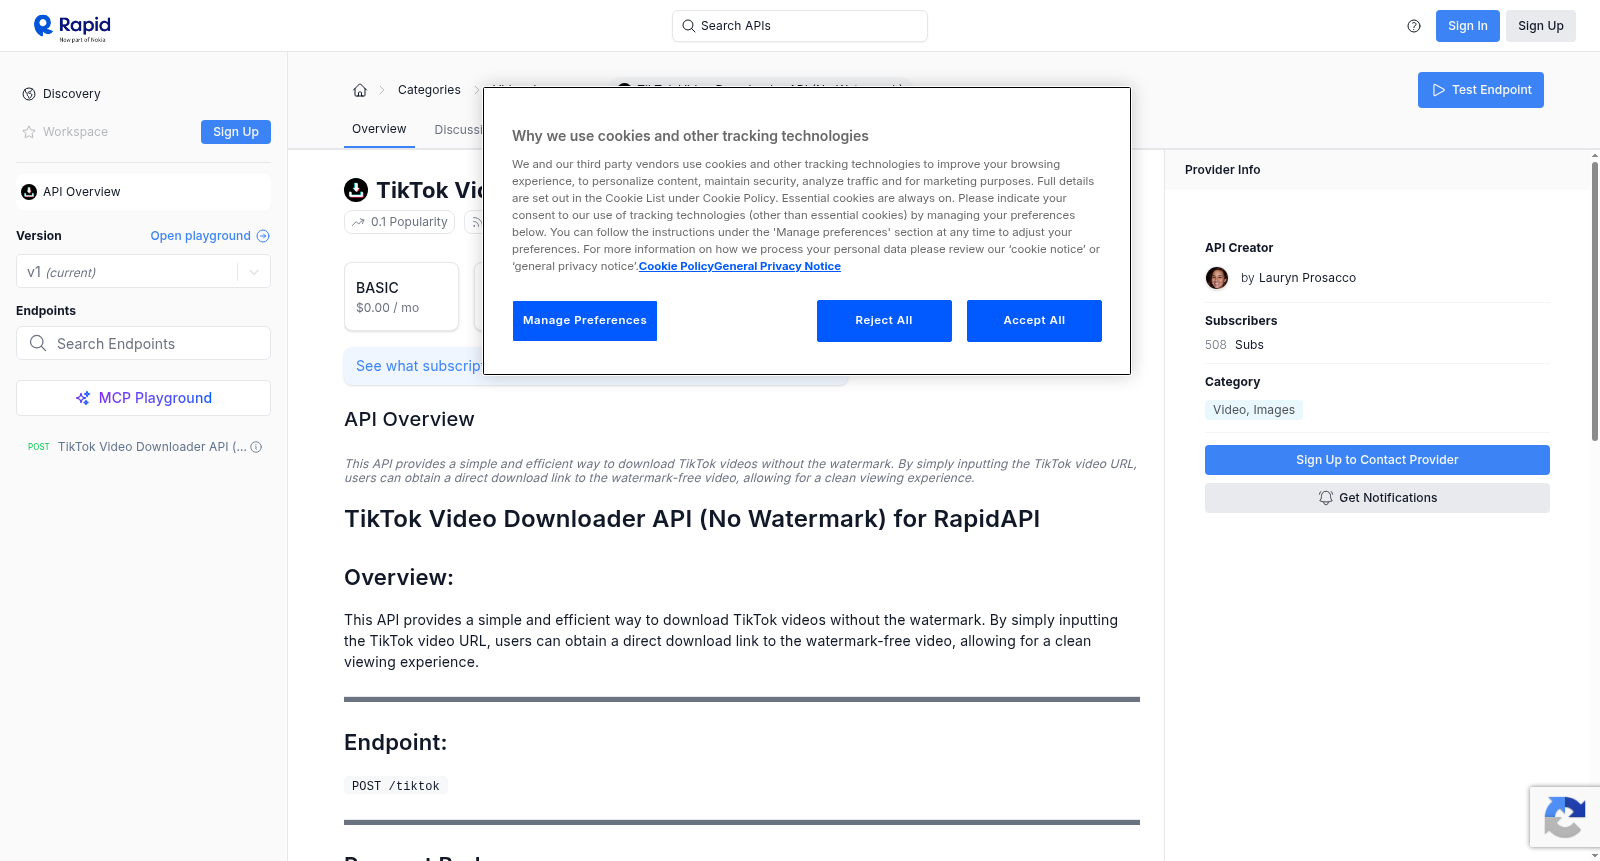
Task: Click the TikTok API download logo icon
Action: click(356, 190)
